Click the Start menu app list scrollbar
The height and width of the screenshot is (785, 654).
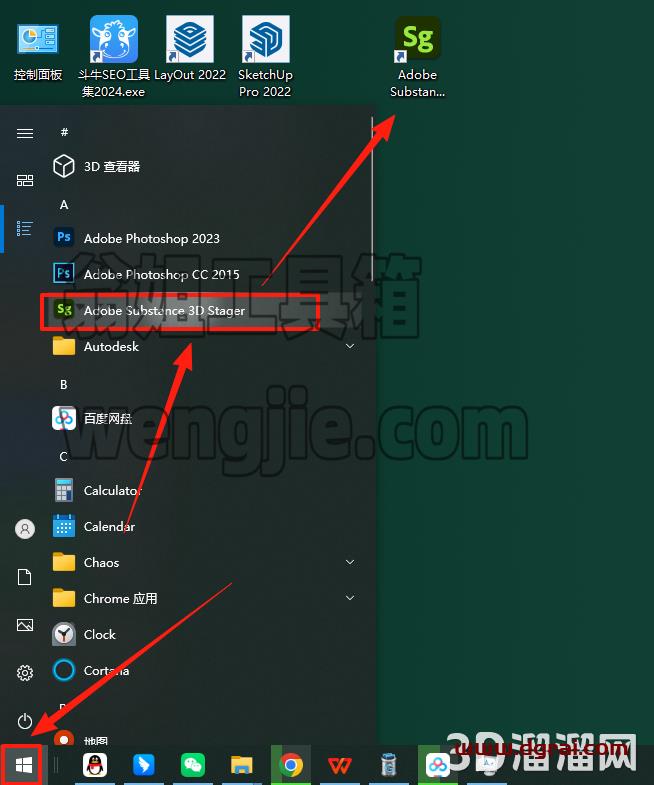[x=372, y=200]
